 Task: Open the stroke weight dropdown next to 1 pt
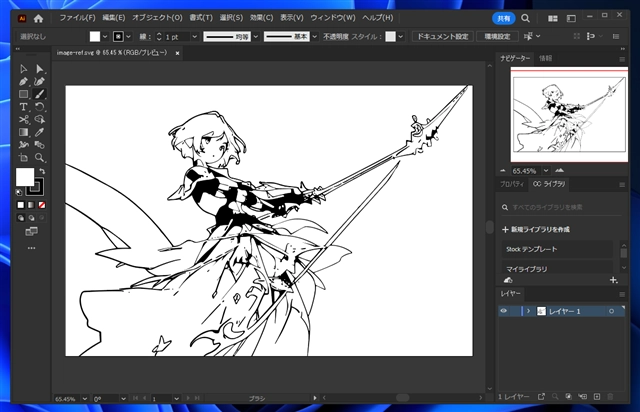click(x=193, y=37)
